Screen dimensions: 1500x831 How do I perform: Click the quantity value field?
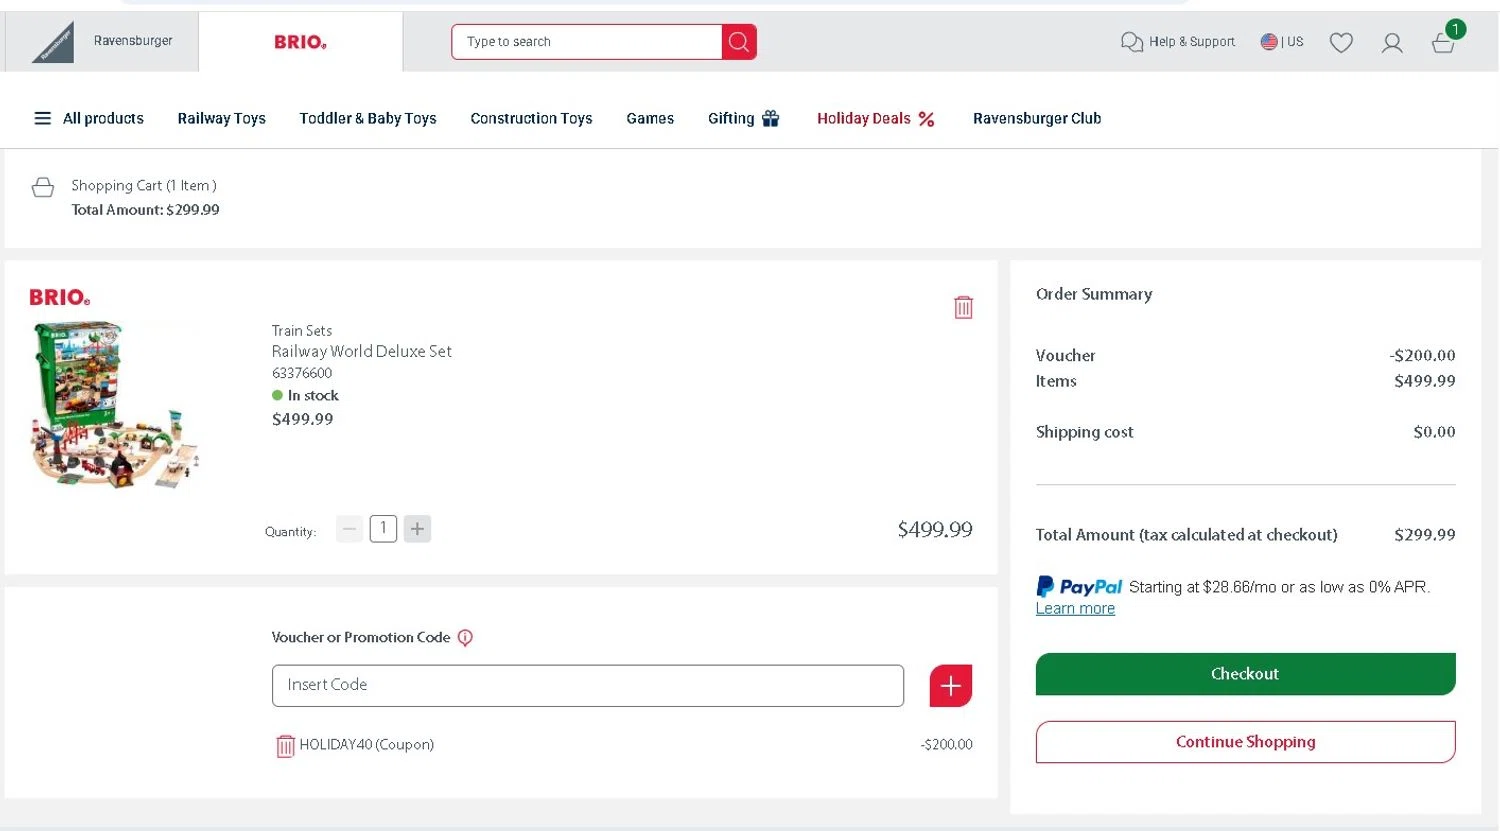pos(383,529)
